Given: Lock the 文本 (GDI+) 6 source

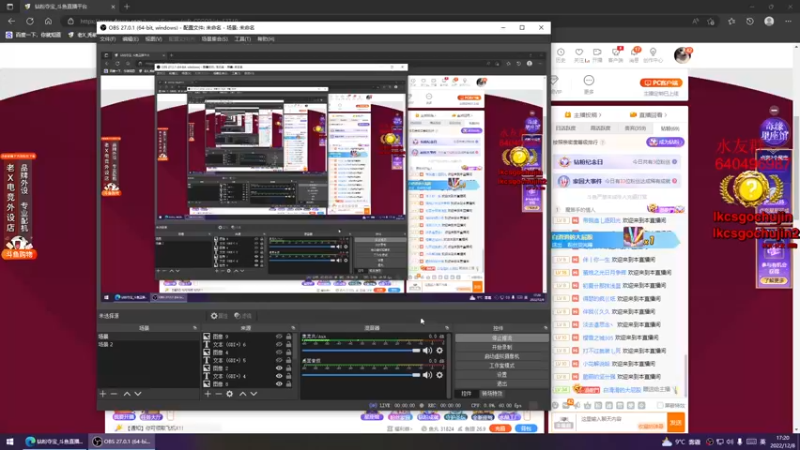Looking at the screenshot, I should tap(289, 344).
